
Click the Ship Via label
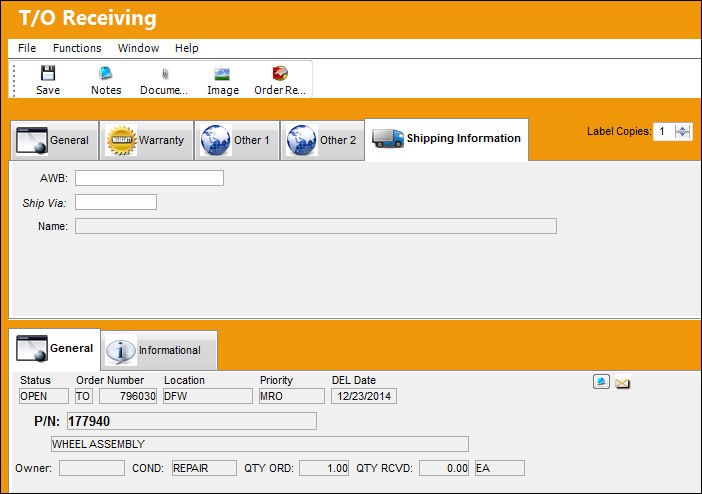coord(44,203)
